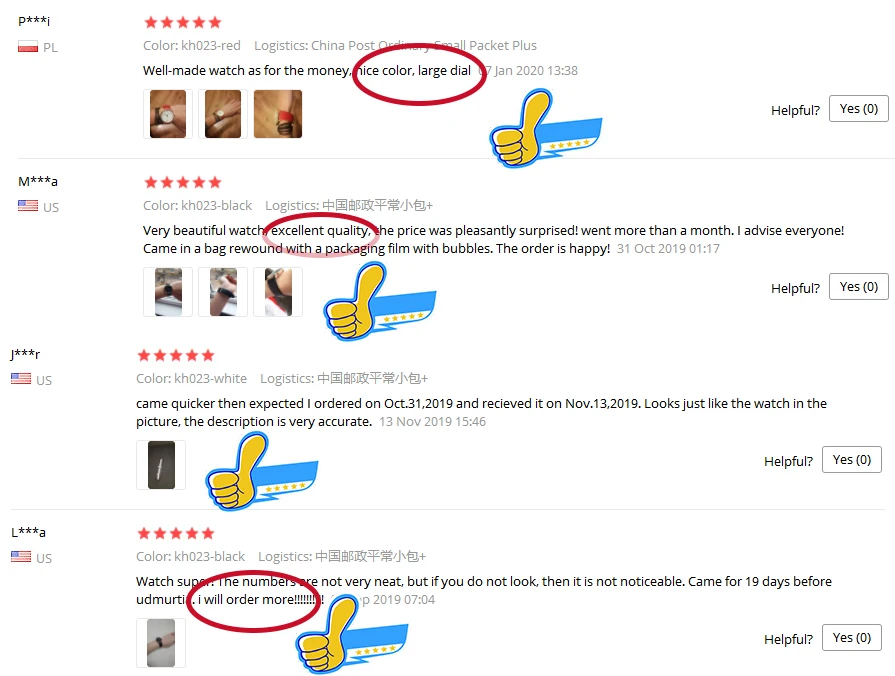Open second wrist photo in P***i's review
This screenshot has width=895, height=676.
223,114
